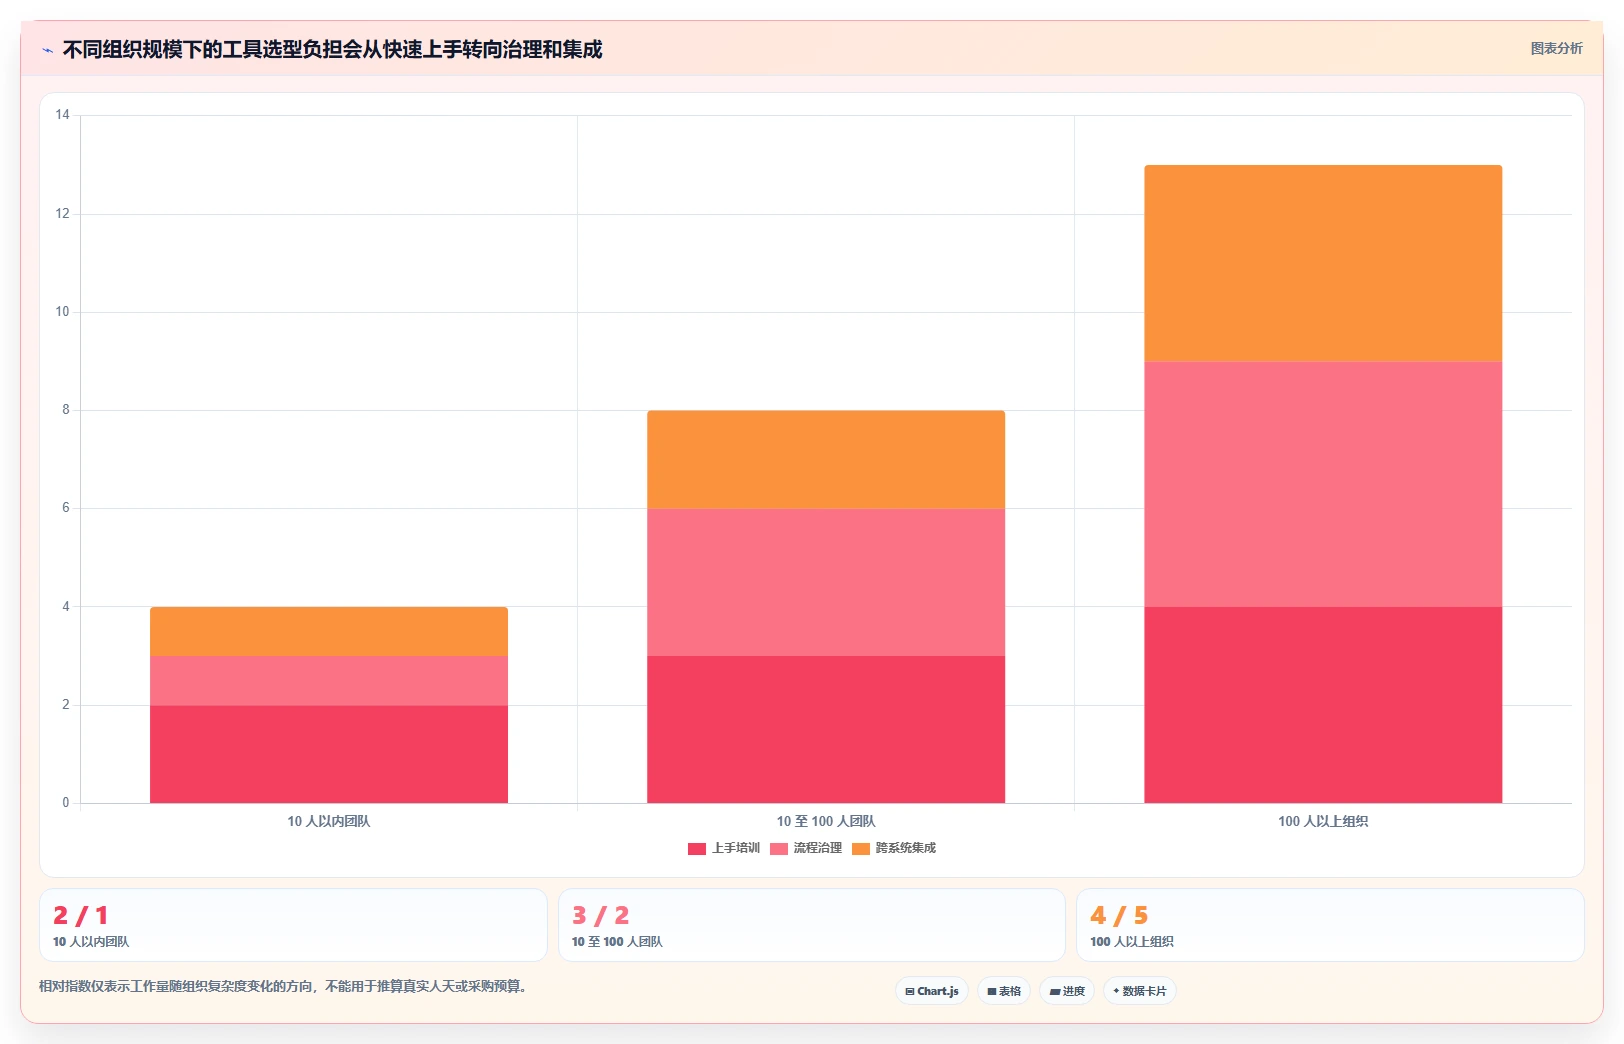Click the 进度 tag pill
1624x1044 pixels.
[x=1067, y=991]
